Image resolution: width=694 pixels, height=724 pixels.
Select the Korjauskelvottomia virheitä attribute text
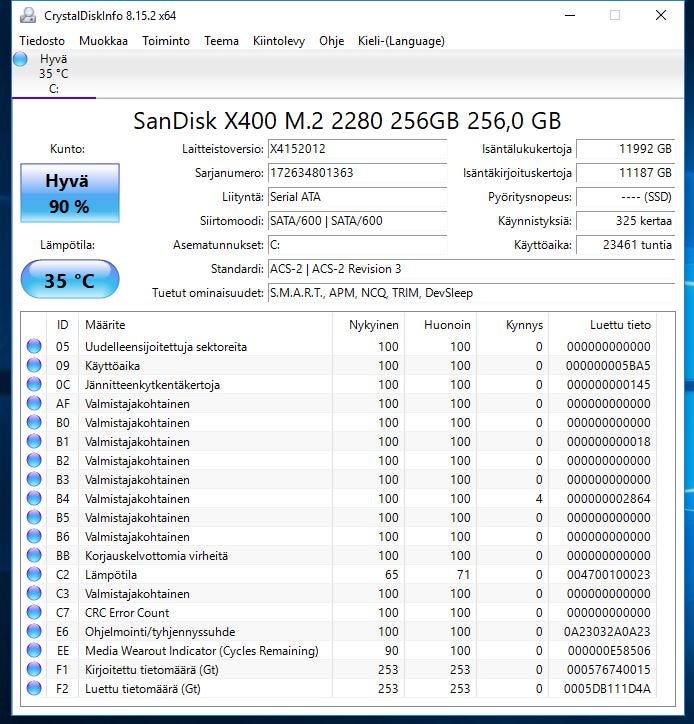click(157, 555)
